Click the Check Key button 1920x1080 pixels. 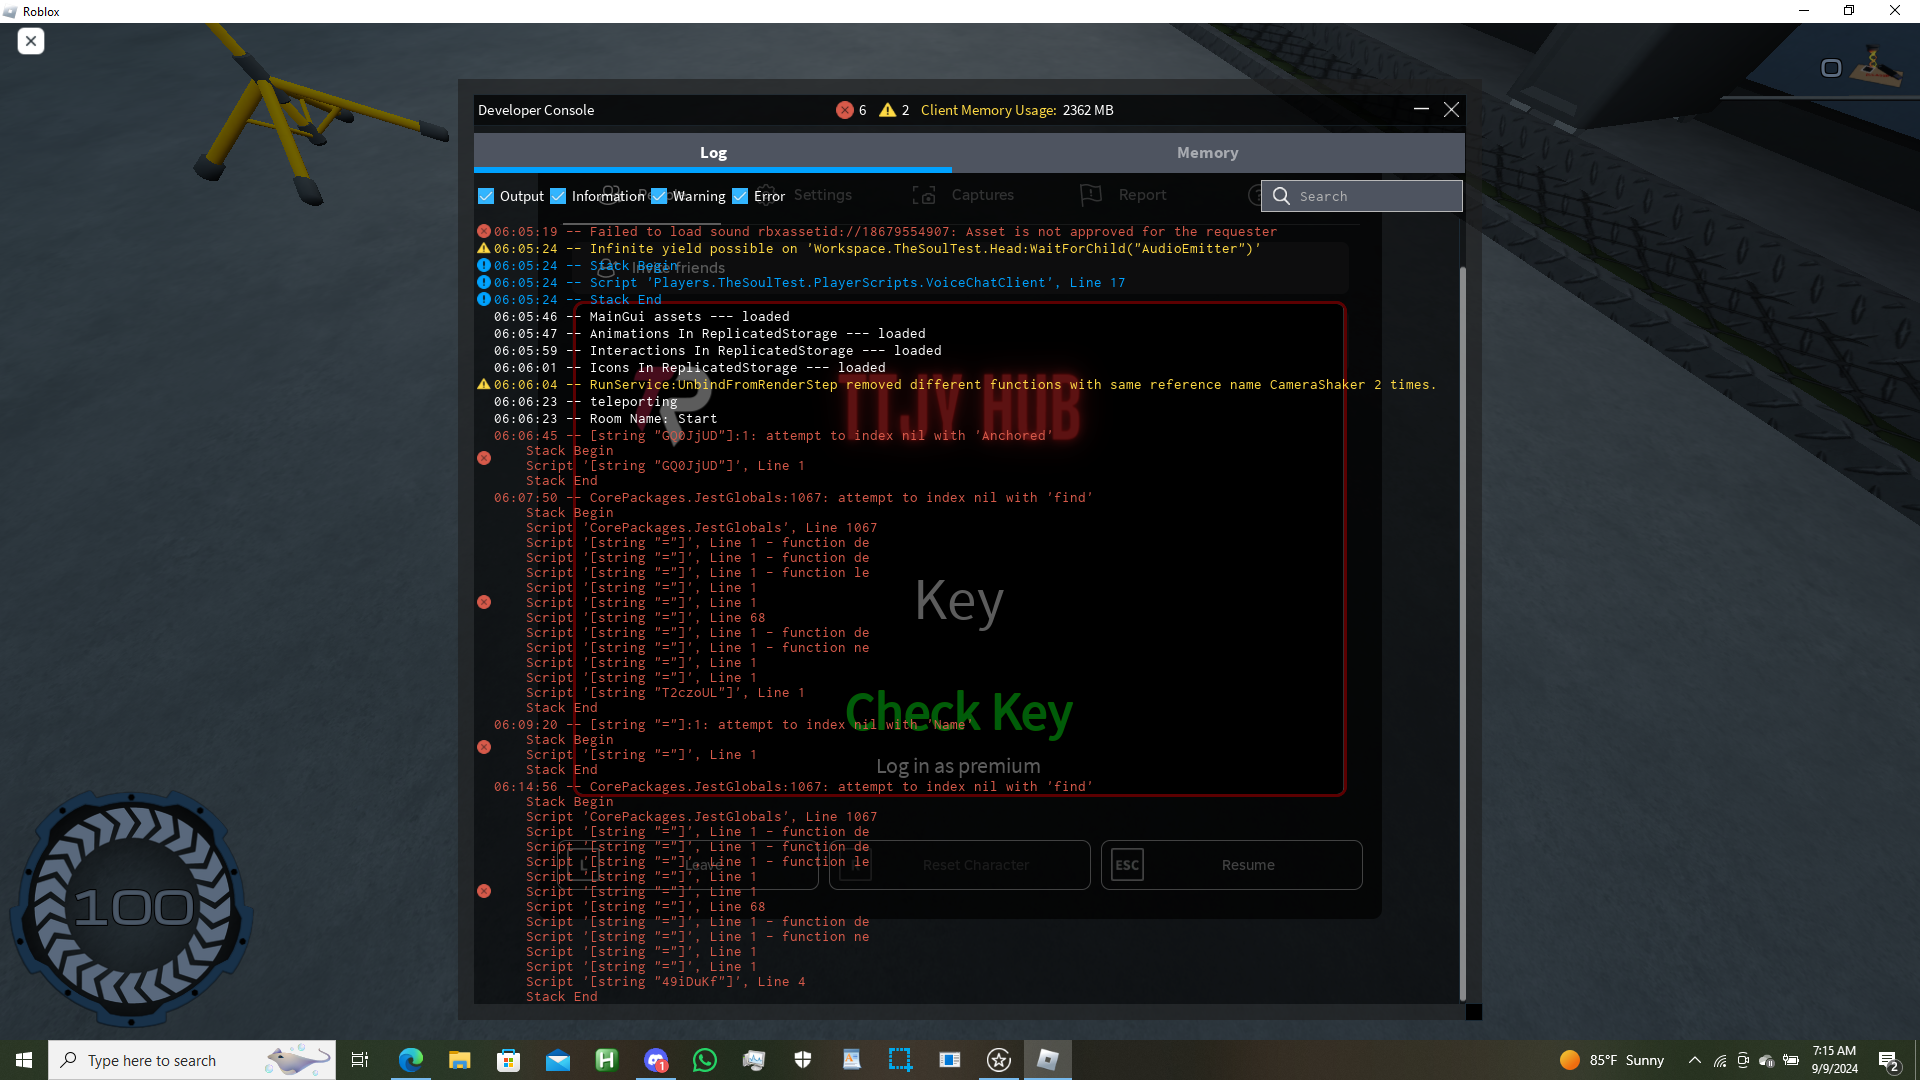[958, 713]
